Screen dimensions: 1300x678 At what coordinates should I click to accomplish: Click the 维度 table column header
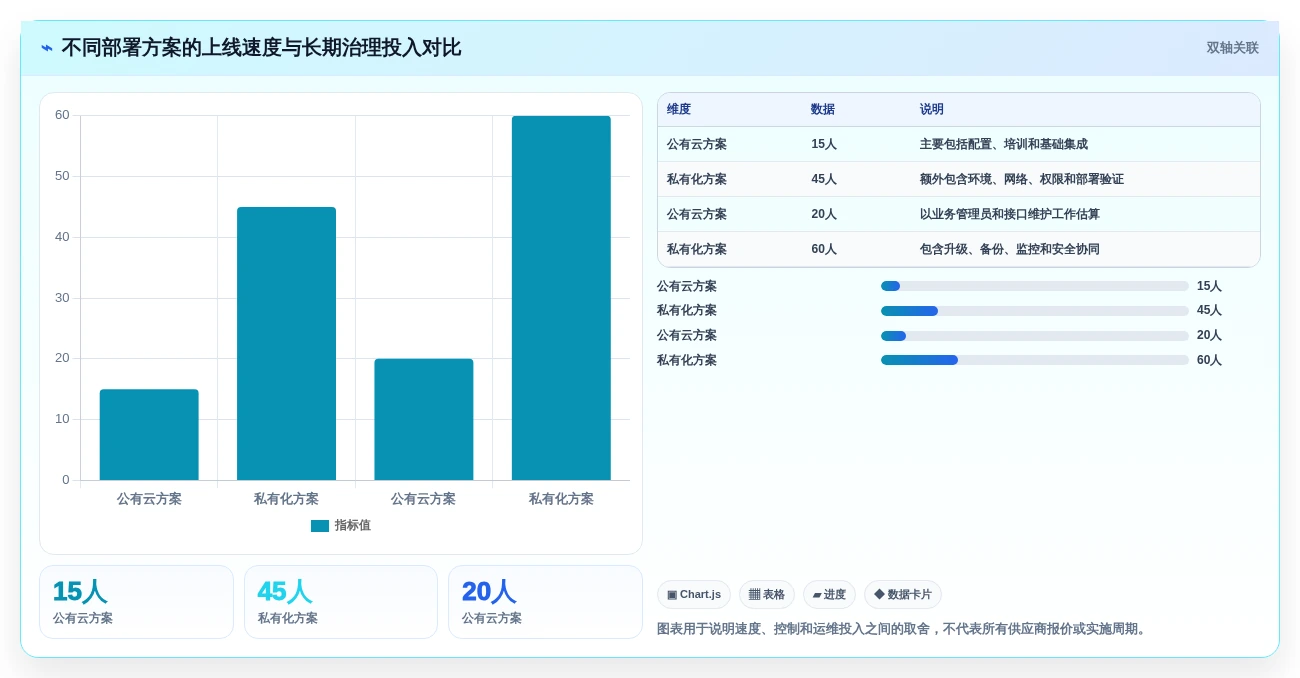[679, 110]
